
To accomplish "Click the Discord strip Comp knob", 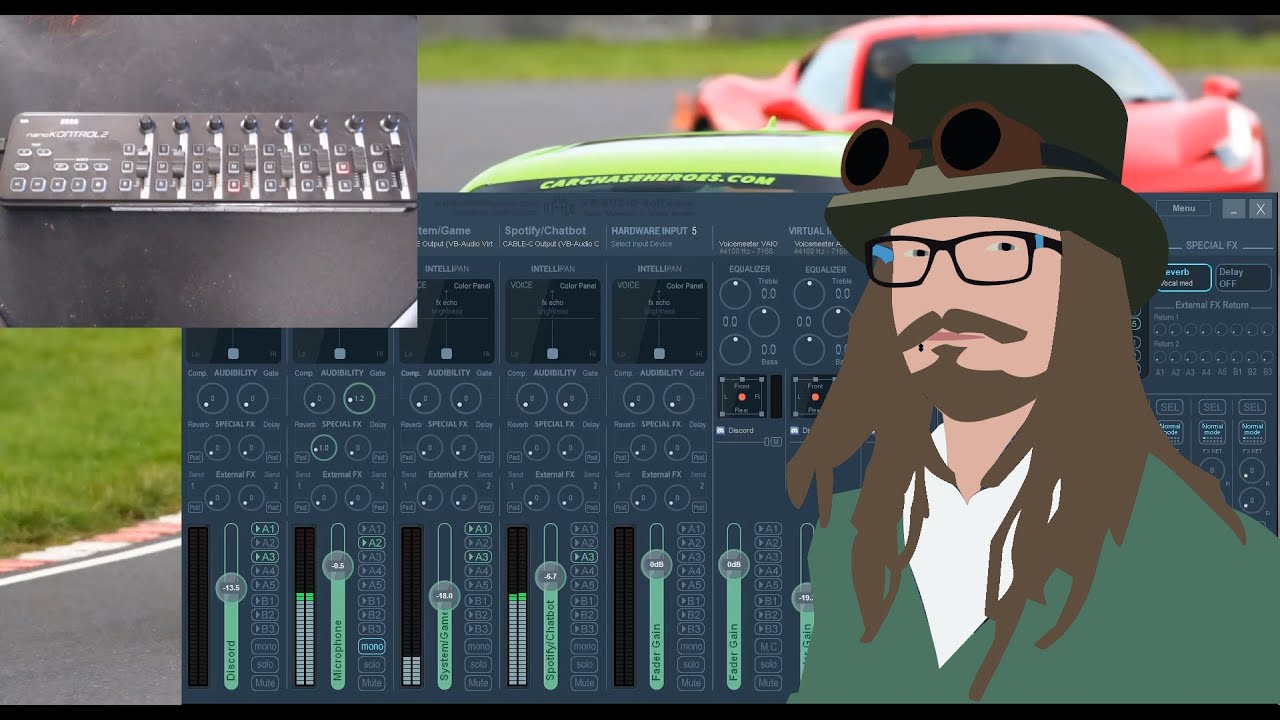I will tap(213, 399).
